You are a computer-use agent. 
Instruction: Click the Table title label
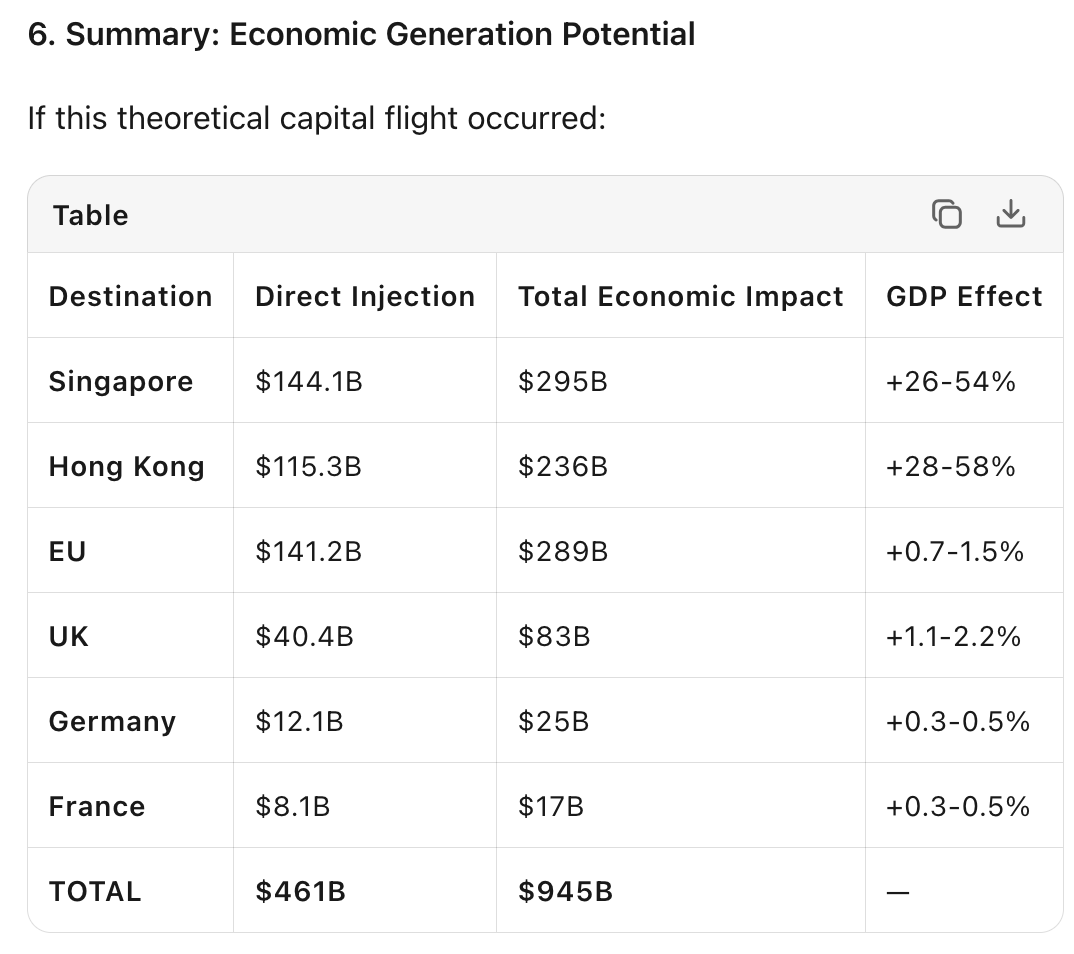click(x=91, y=215)
